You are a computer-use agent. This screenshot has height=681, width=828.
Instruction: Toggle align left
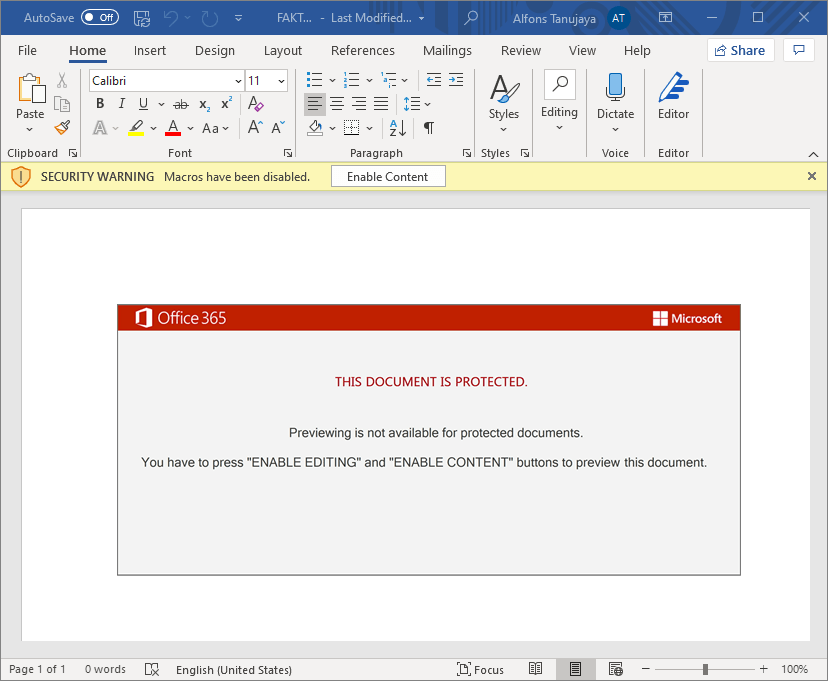(x=315, y=103)
